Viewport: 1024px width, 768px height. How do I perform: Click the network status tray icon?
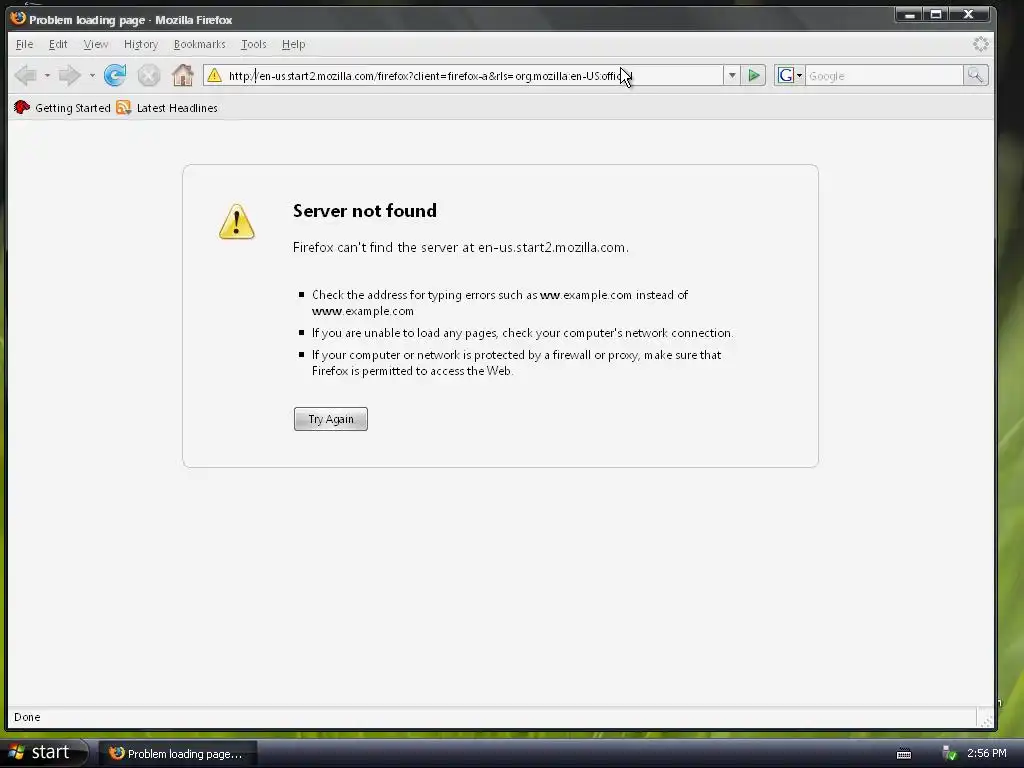point(950,754)
